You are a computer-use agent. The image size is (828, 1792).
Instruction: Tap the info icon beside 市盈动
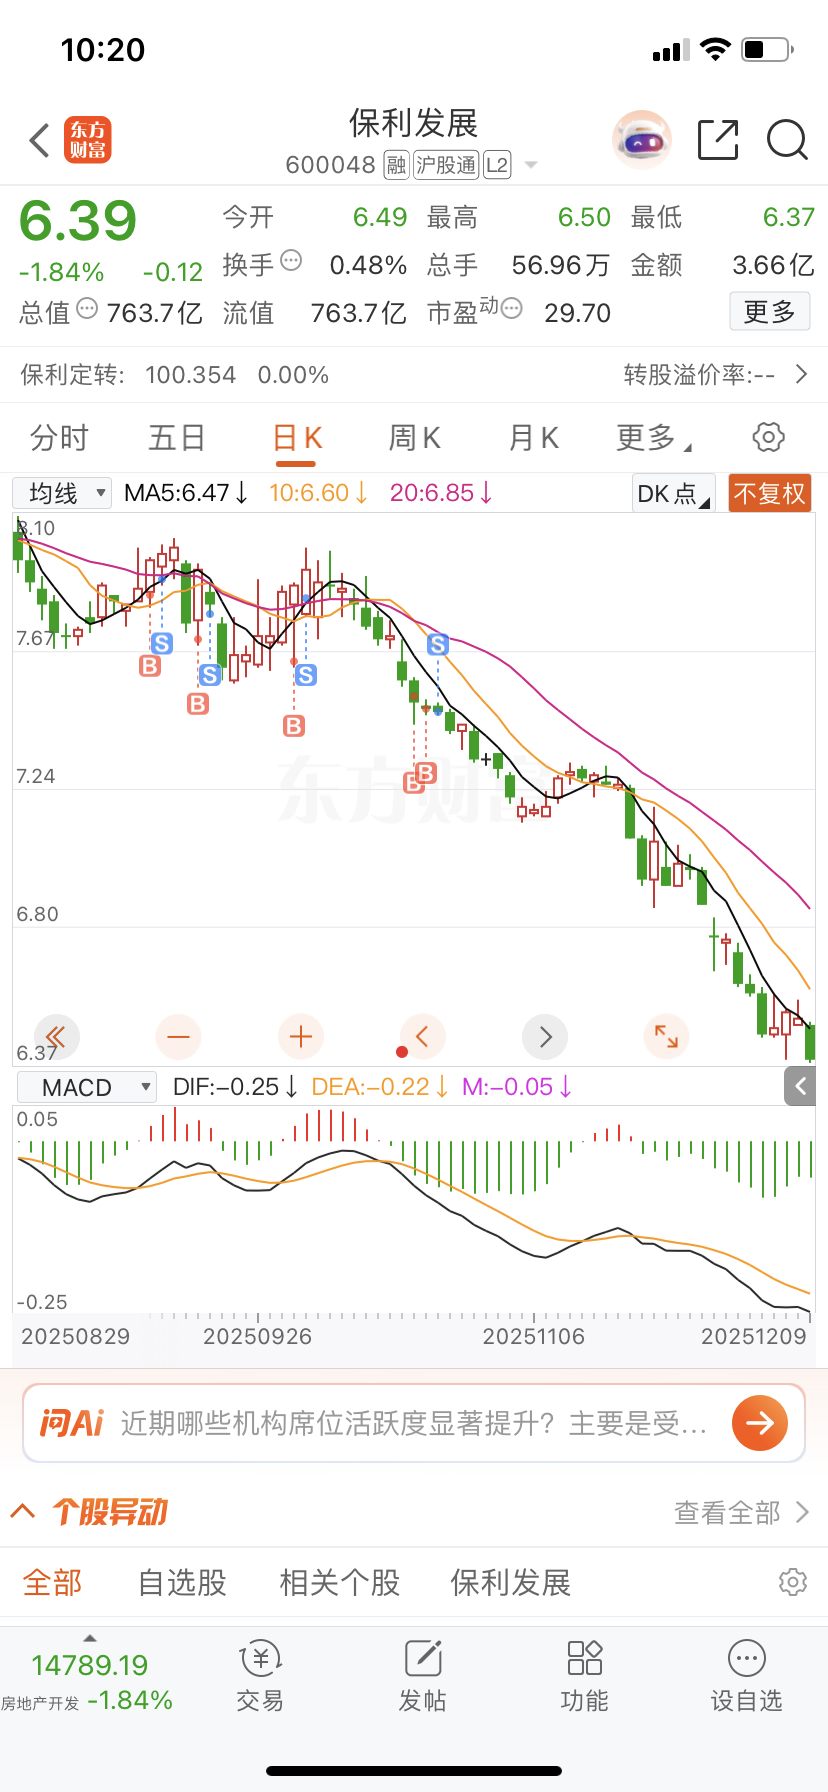coord(511,309)
